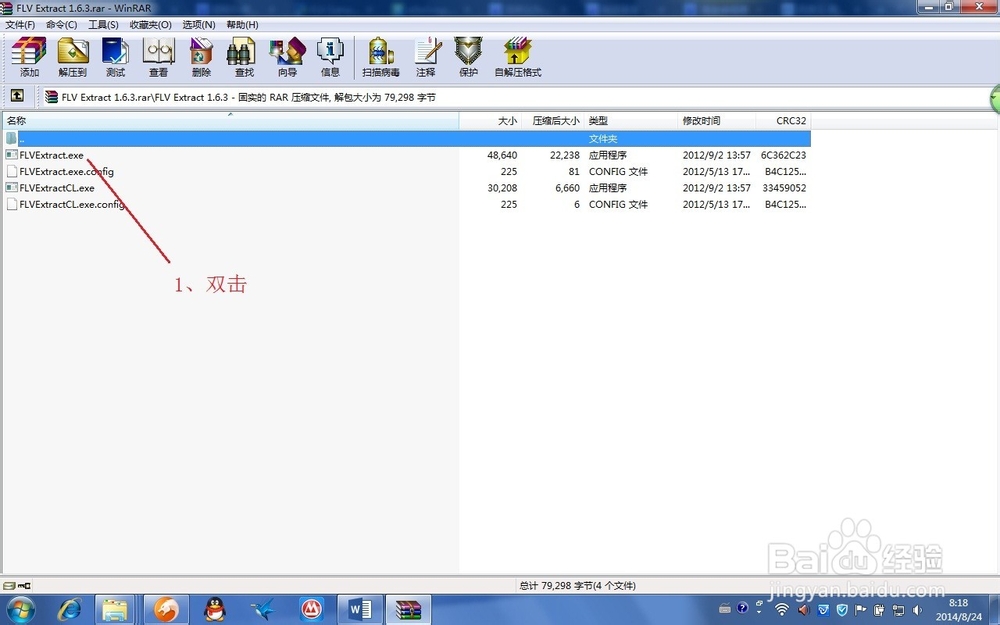Open the Word taskbar icon

click(x=360, y=610)
